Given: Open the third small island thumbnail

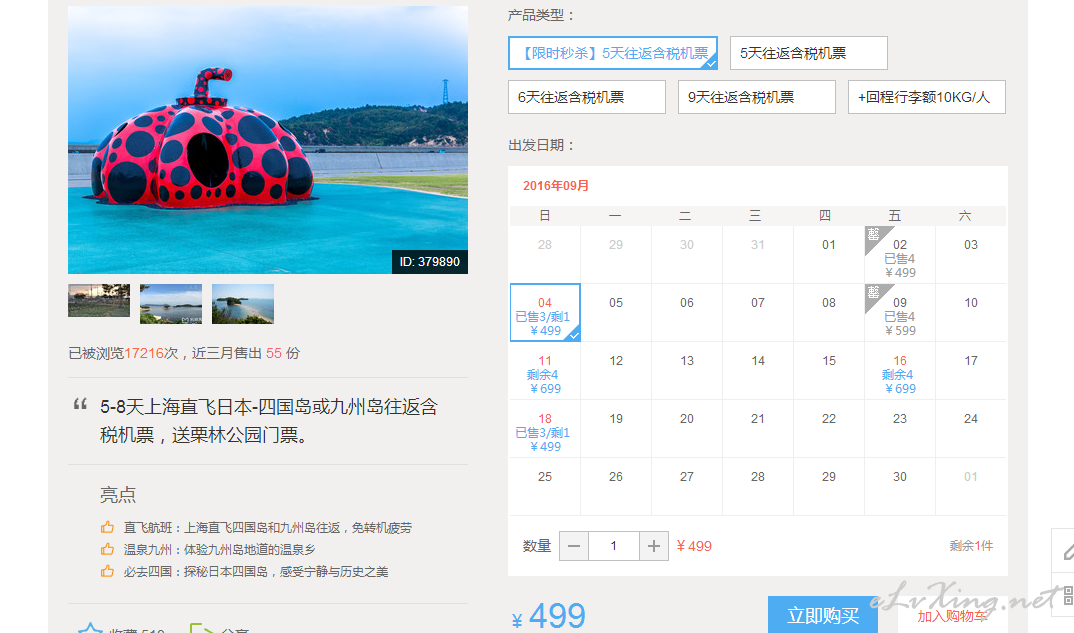Looking at the screenshot, I should (242, 303).
